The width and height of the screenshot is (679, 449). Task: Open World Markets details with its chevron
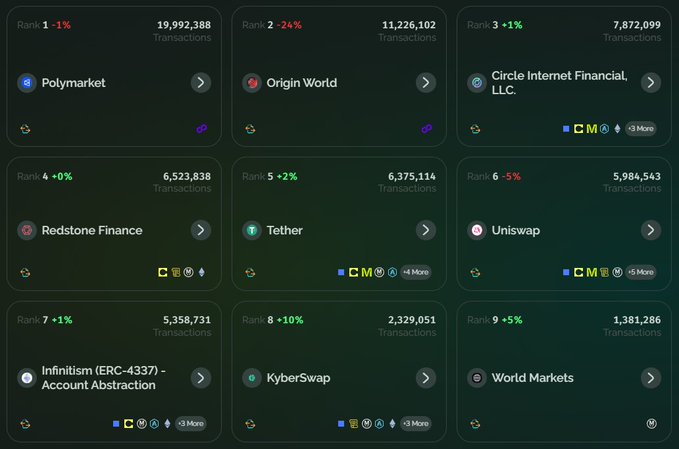click(x=651, y=378)
